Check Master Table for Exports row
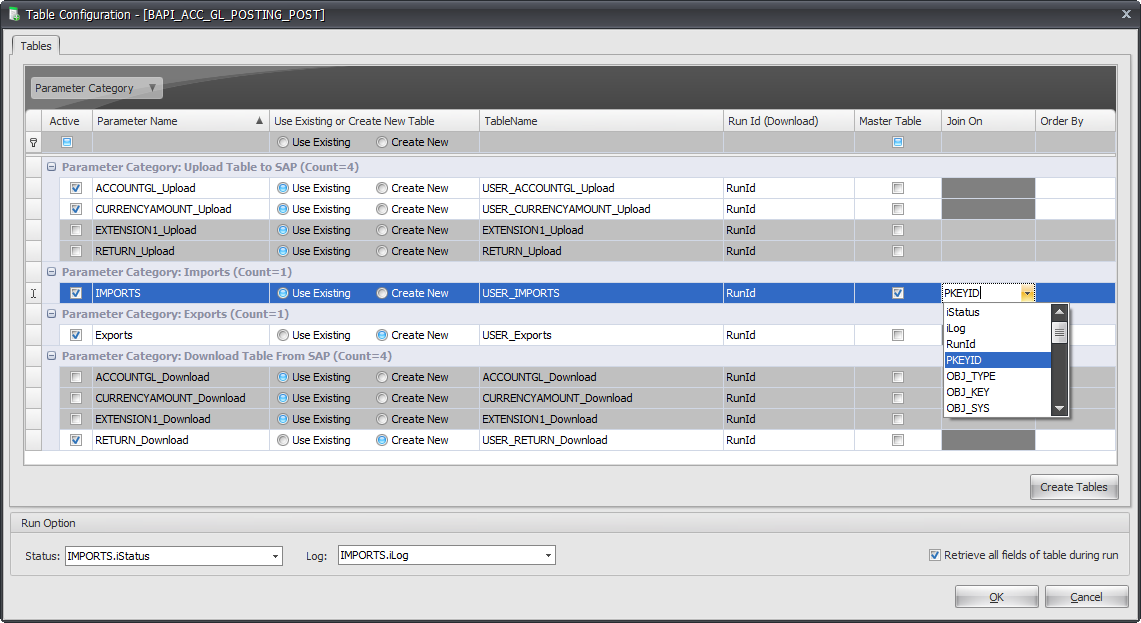The width and height of the screenshot is (1141, 623). tap(898, 336)
